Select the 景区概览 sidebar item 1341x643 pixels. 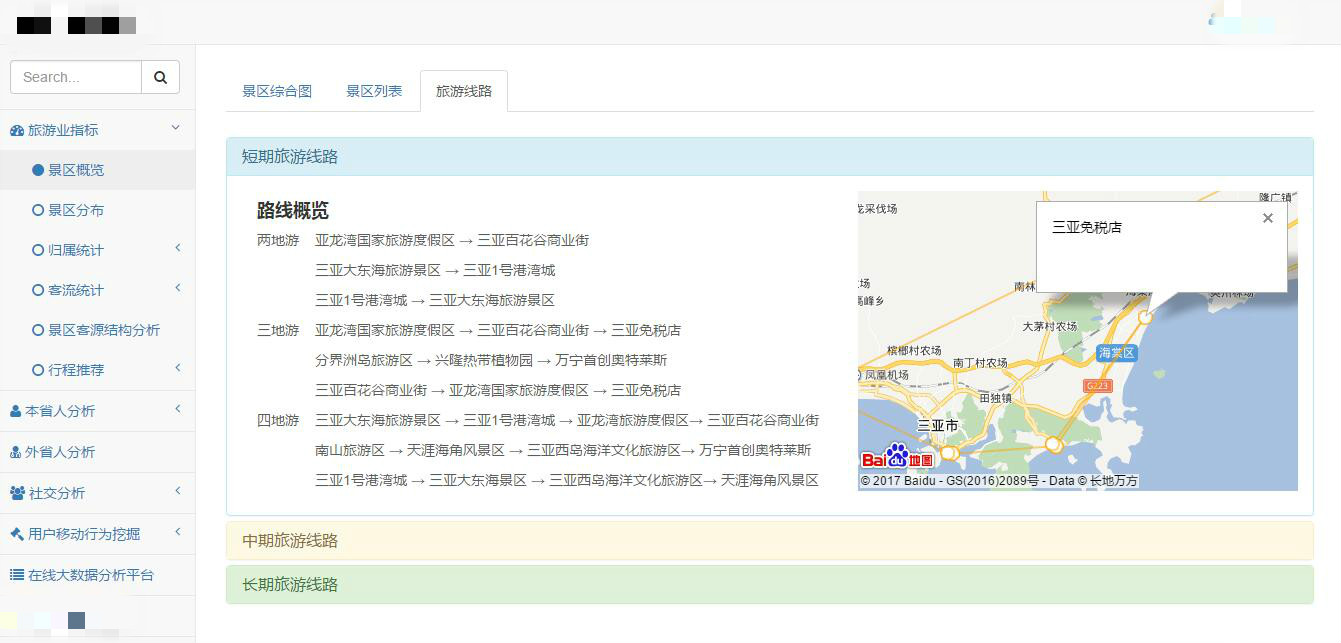tap(76, 170)
